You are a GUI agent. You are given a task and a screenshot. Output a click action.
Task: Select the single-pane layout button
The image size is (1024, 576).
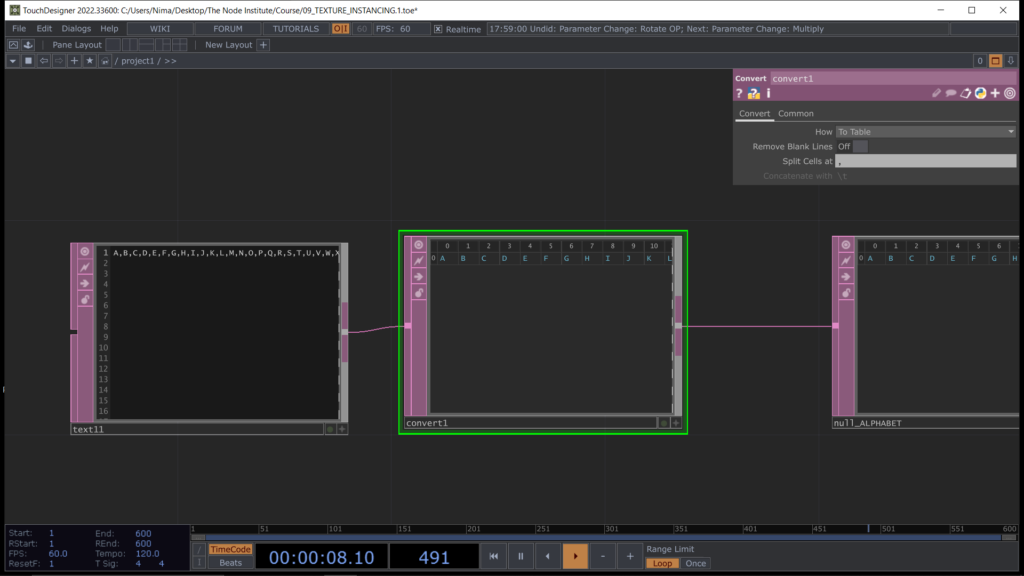pos(113,44)
